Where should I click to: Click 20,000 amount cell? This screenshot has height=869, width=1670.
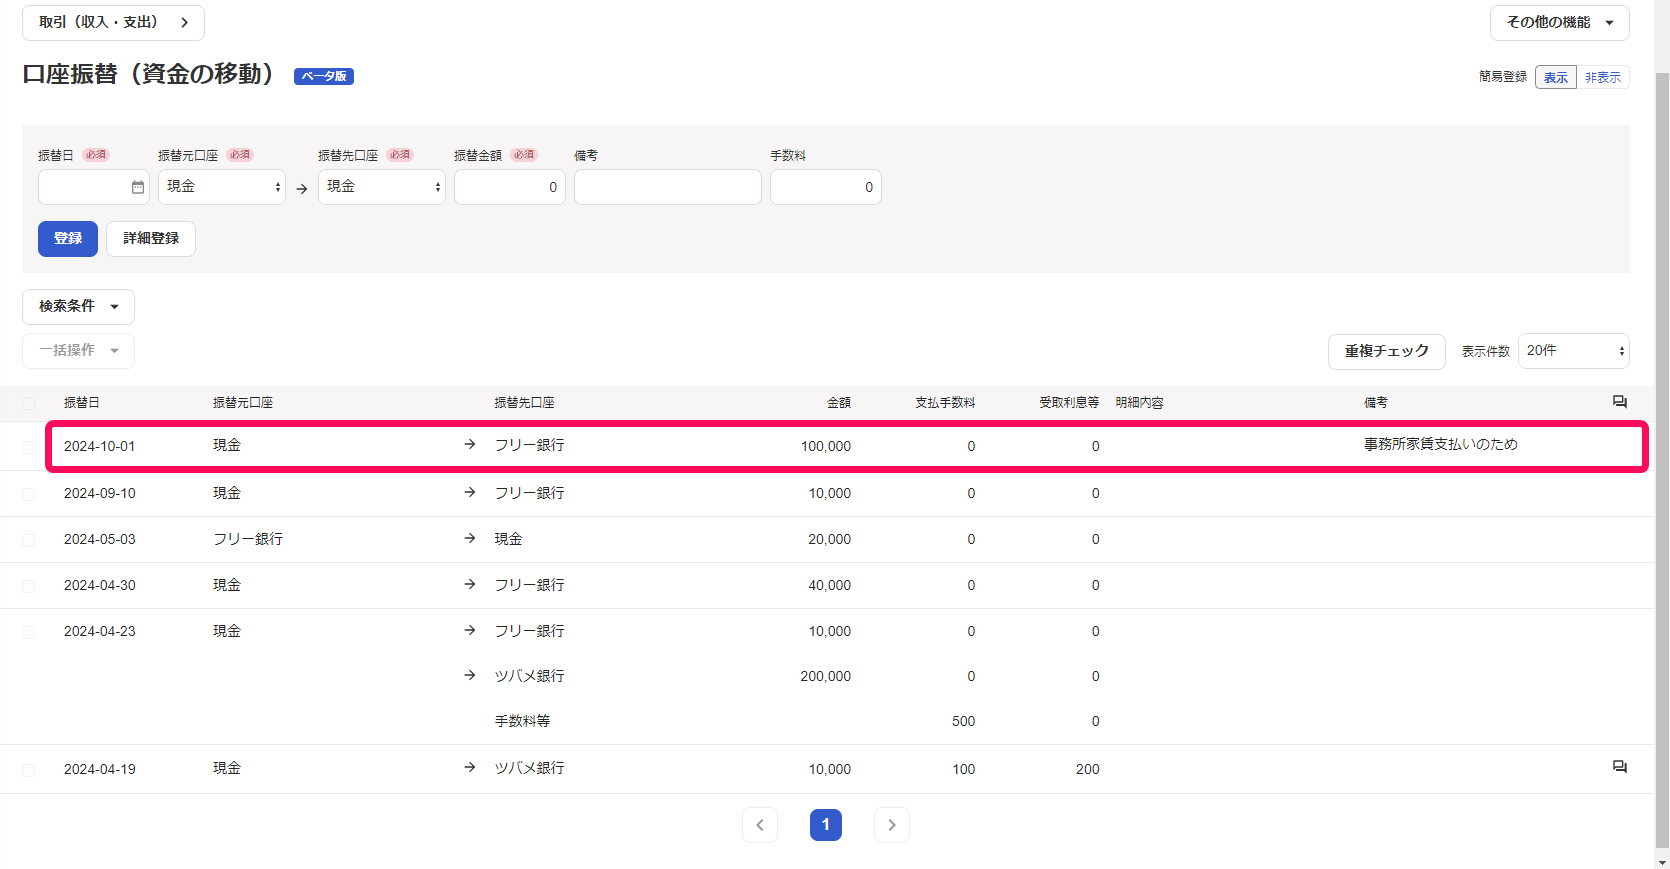(830, 540)
